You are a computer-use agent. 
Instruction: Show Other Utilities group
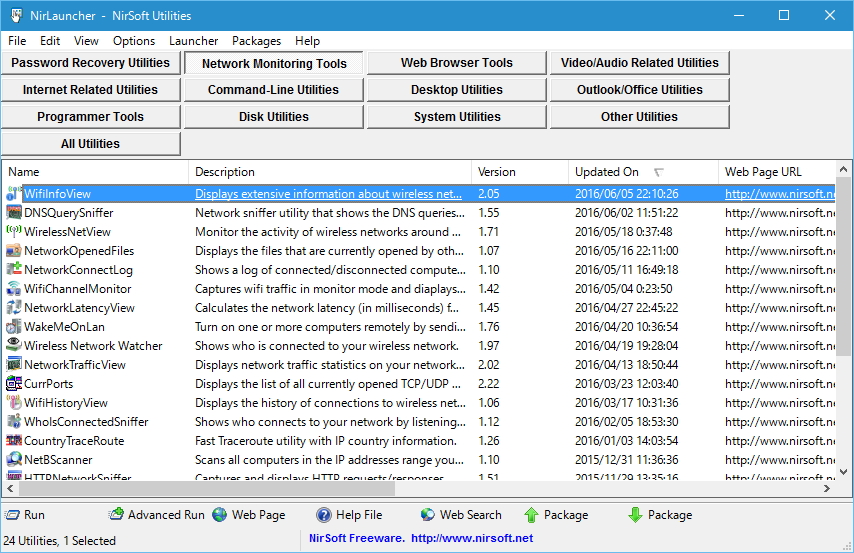click(x=639, y=117)
